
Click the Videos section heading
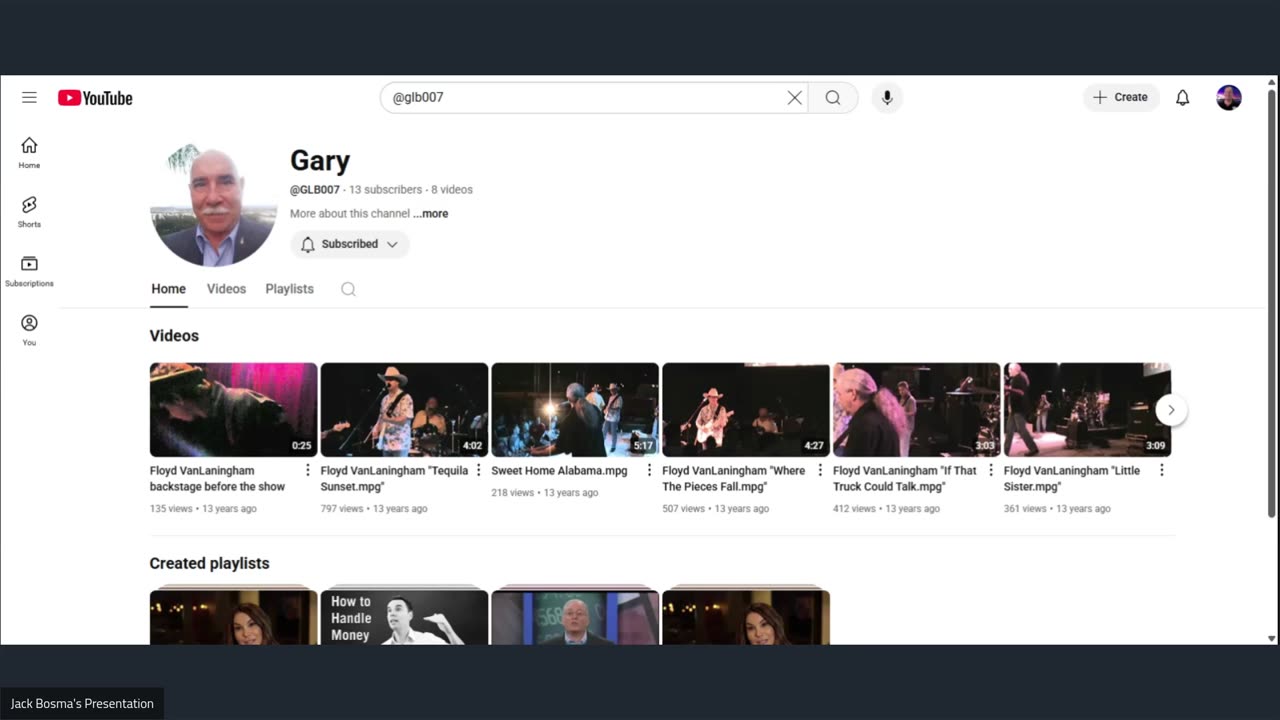coord(174,336)
